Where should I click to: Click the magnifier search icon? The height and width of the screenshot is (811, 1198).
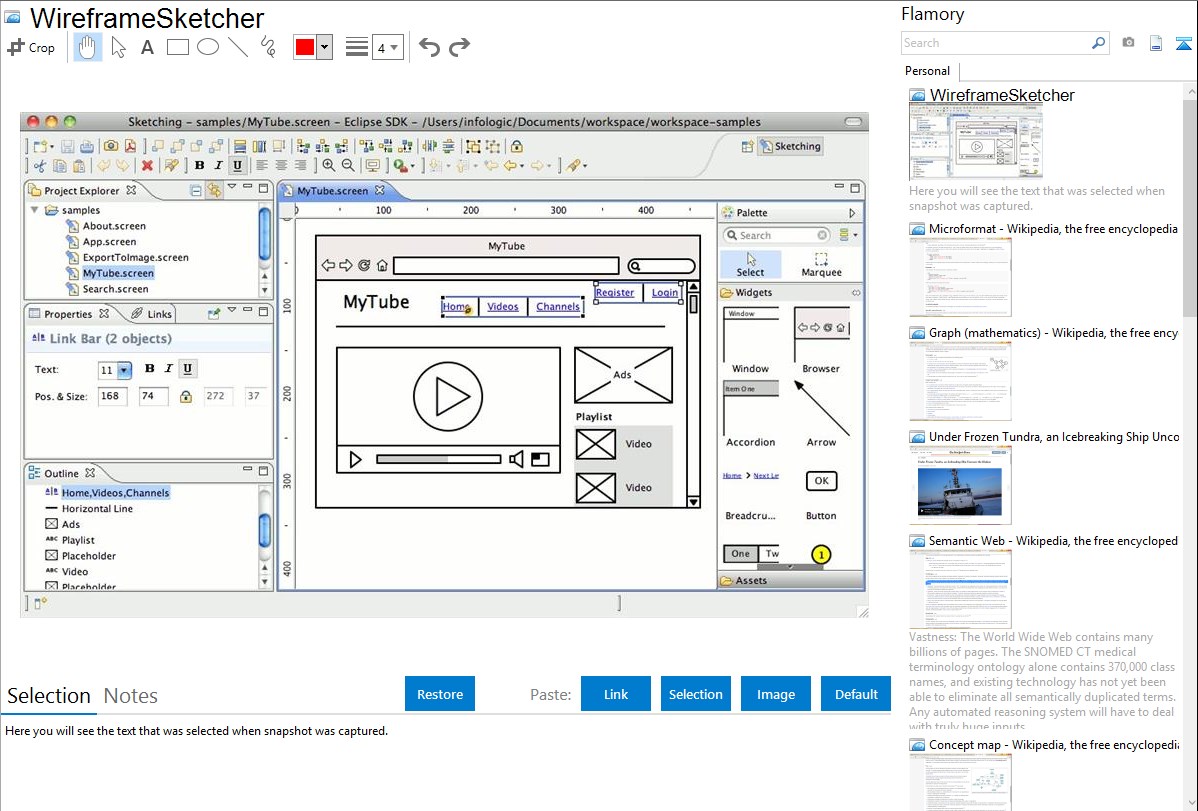[x=1099, y=43]
